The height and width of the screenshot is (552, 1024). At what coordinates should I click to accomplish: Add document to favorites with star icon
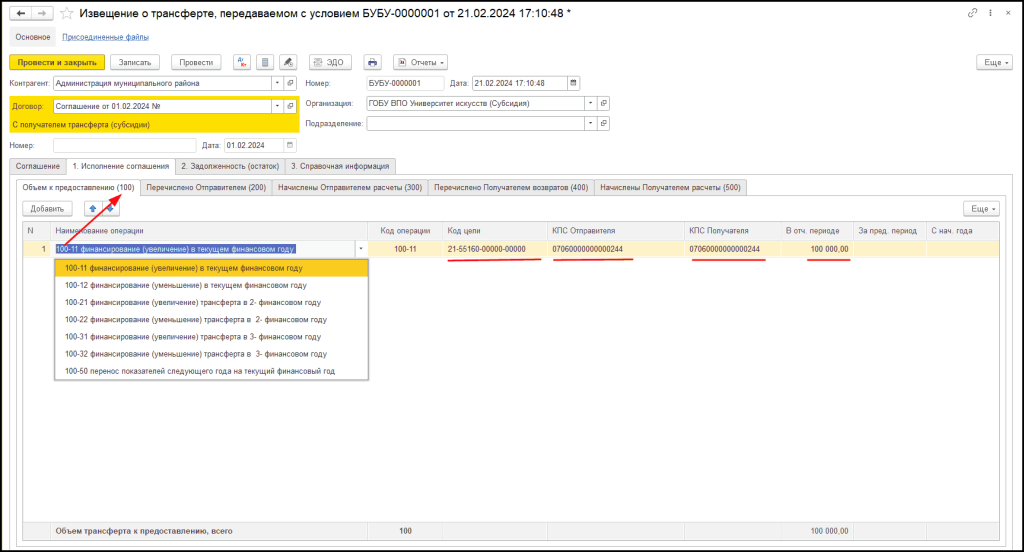(67, 13)
